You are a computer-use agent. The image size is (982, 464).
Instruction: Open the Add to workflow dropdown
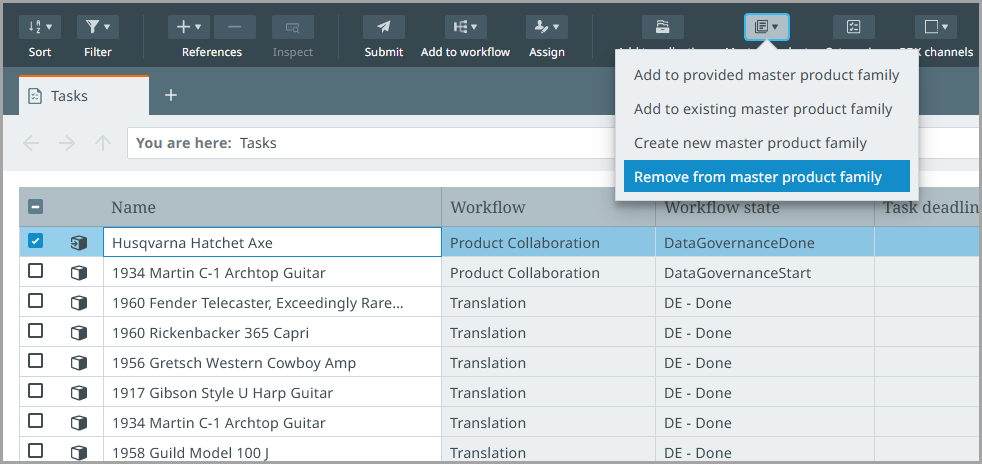465,28
